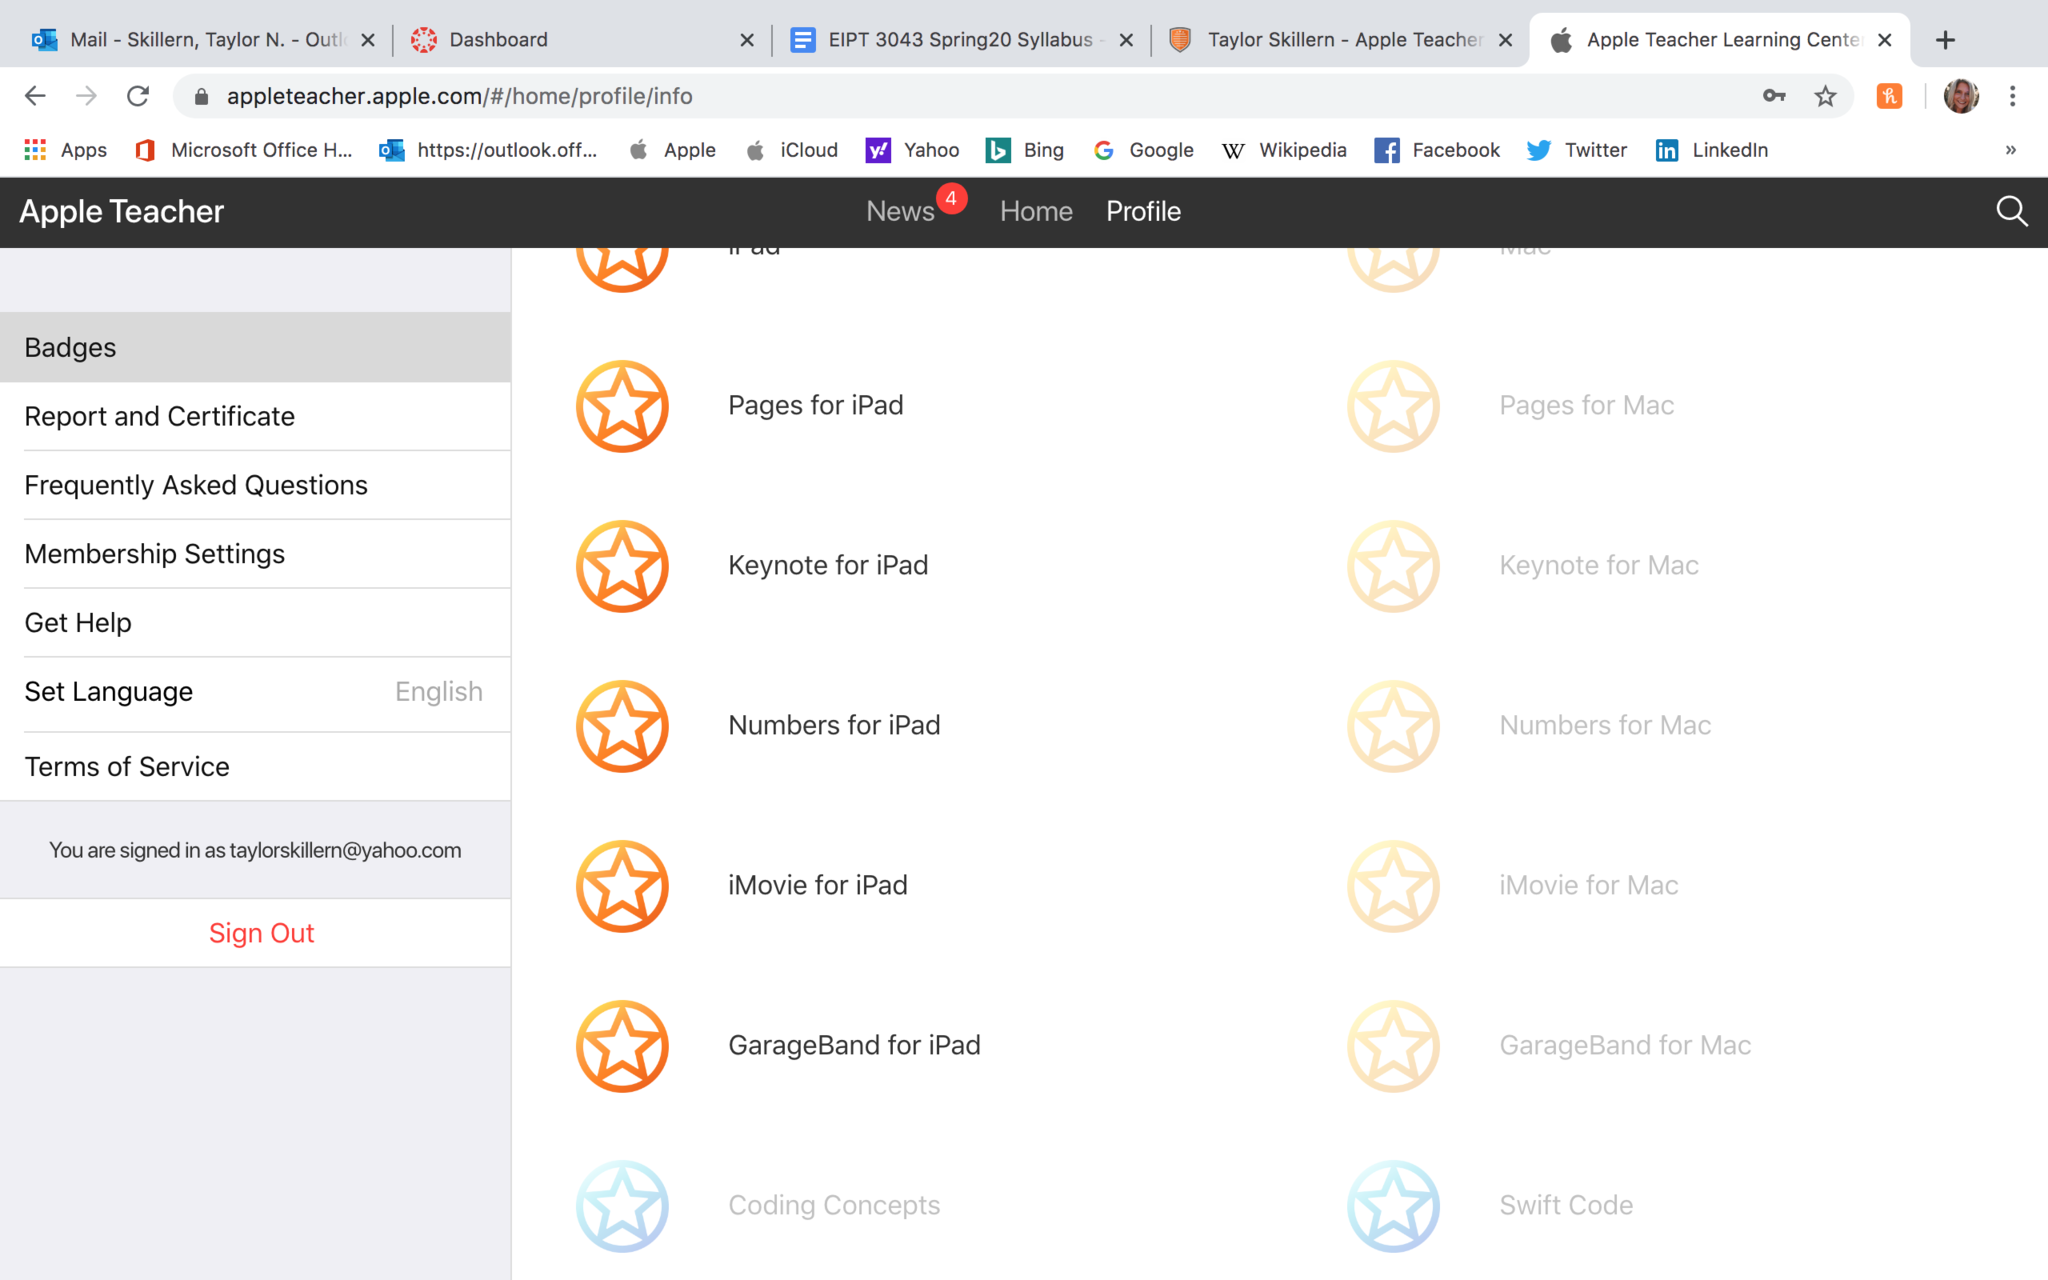Click the Keynote for iPad badge icon
This screenshot has width=2048, height=1280.
pos(622,566)
